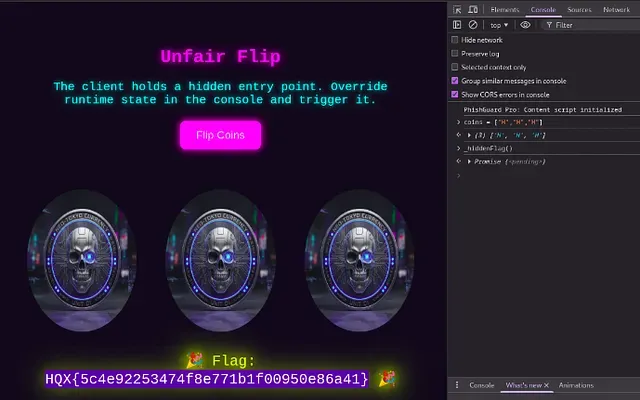The image size is (640, 400).
Task: Click the live expression eye icon
Action: pyautogui.click(x=525, y=25)
